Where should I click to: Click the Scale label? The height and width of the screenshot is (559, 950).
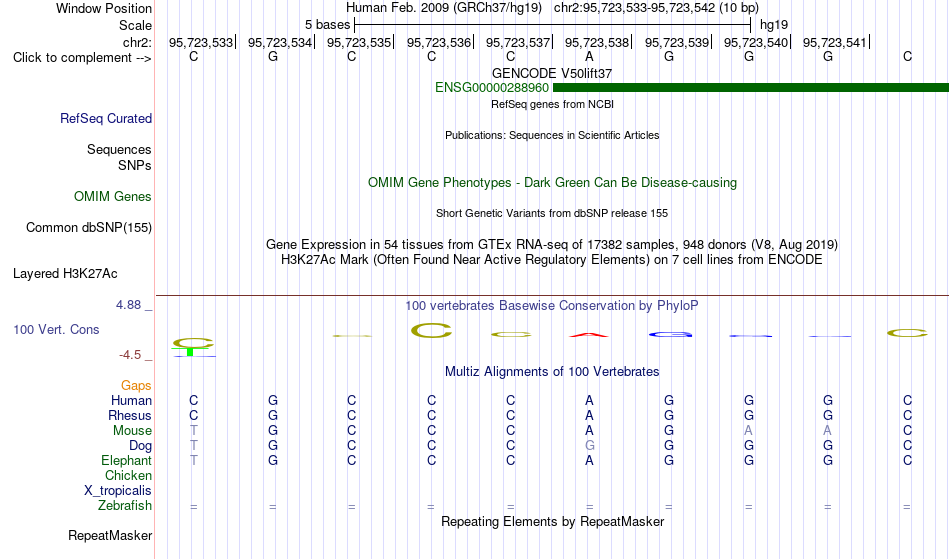tap(136, 25)
